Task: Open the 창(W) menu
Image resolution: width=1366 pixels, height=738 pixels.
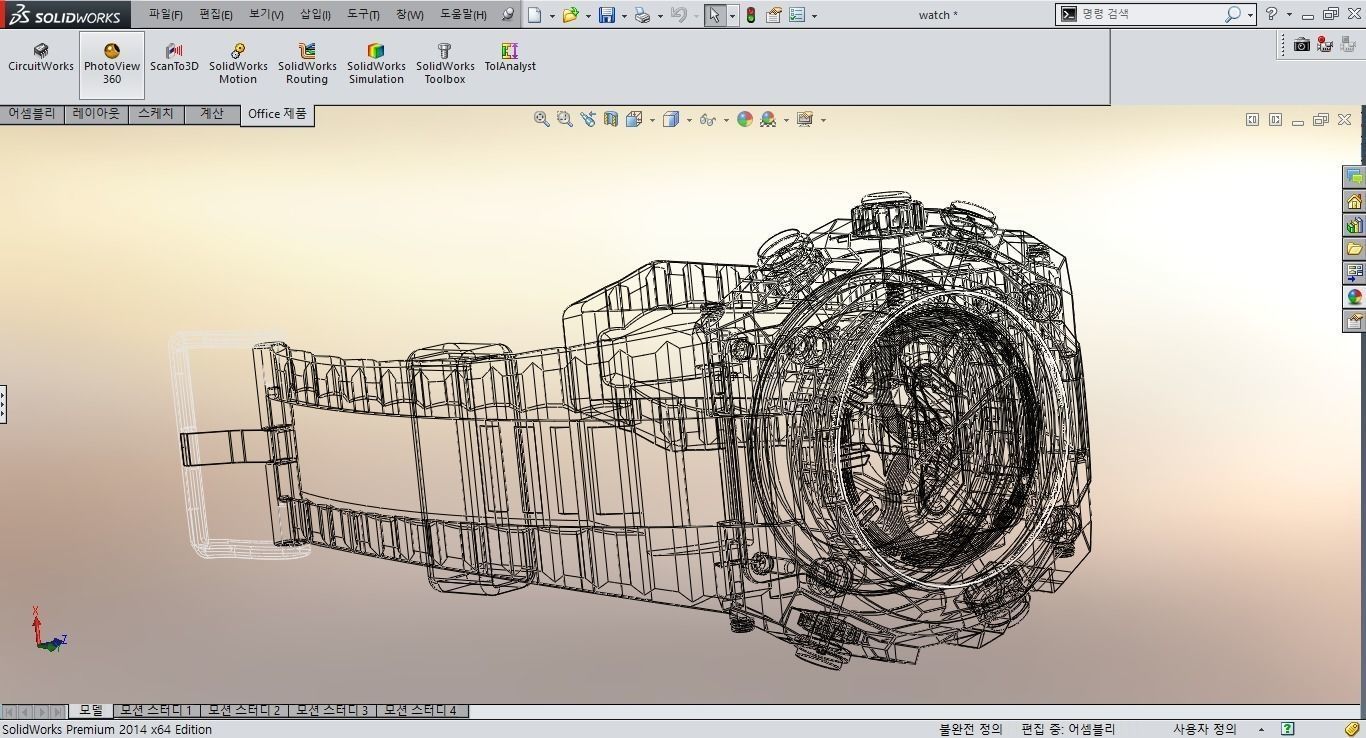Action: [409, 14]
